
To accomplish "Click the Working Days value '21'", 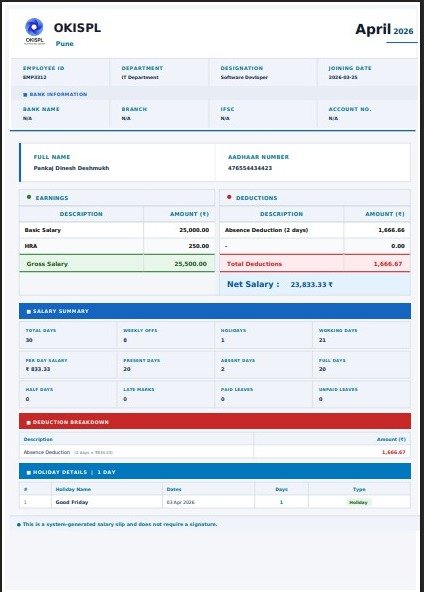I will click(x=322, y=340).
